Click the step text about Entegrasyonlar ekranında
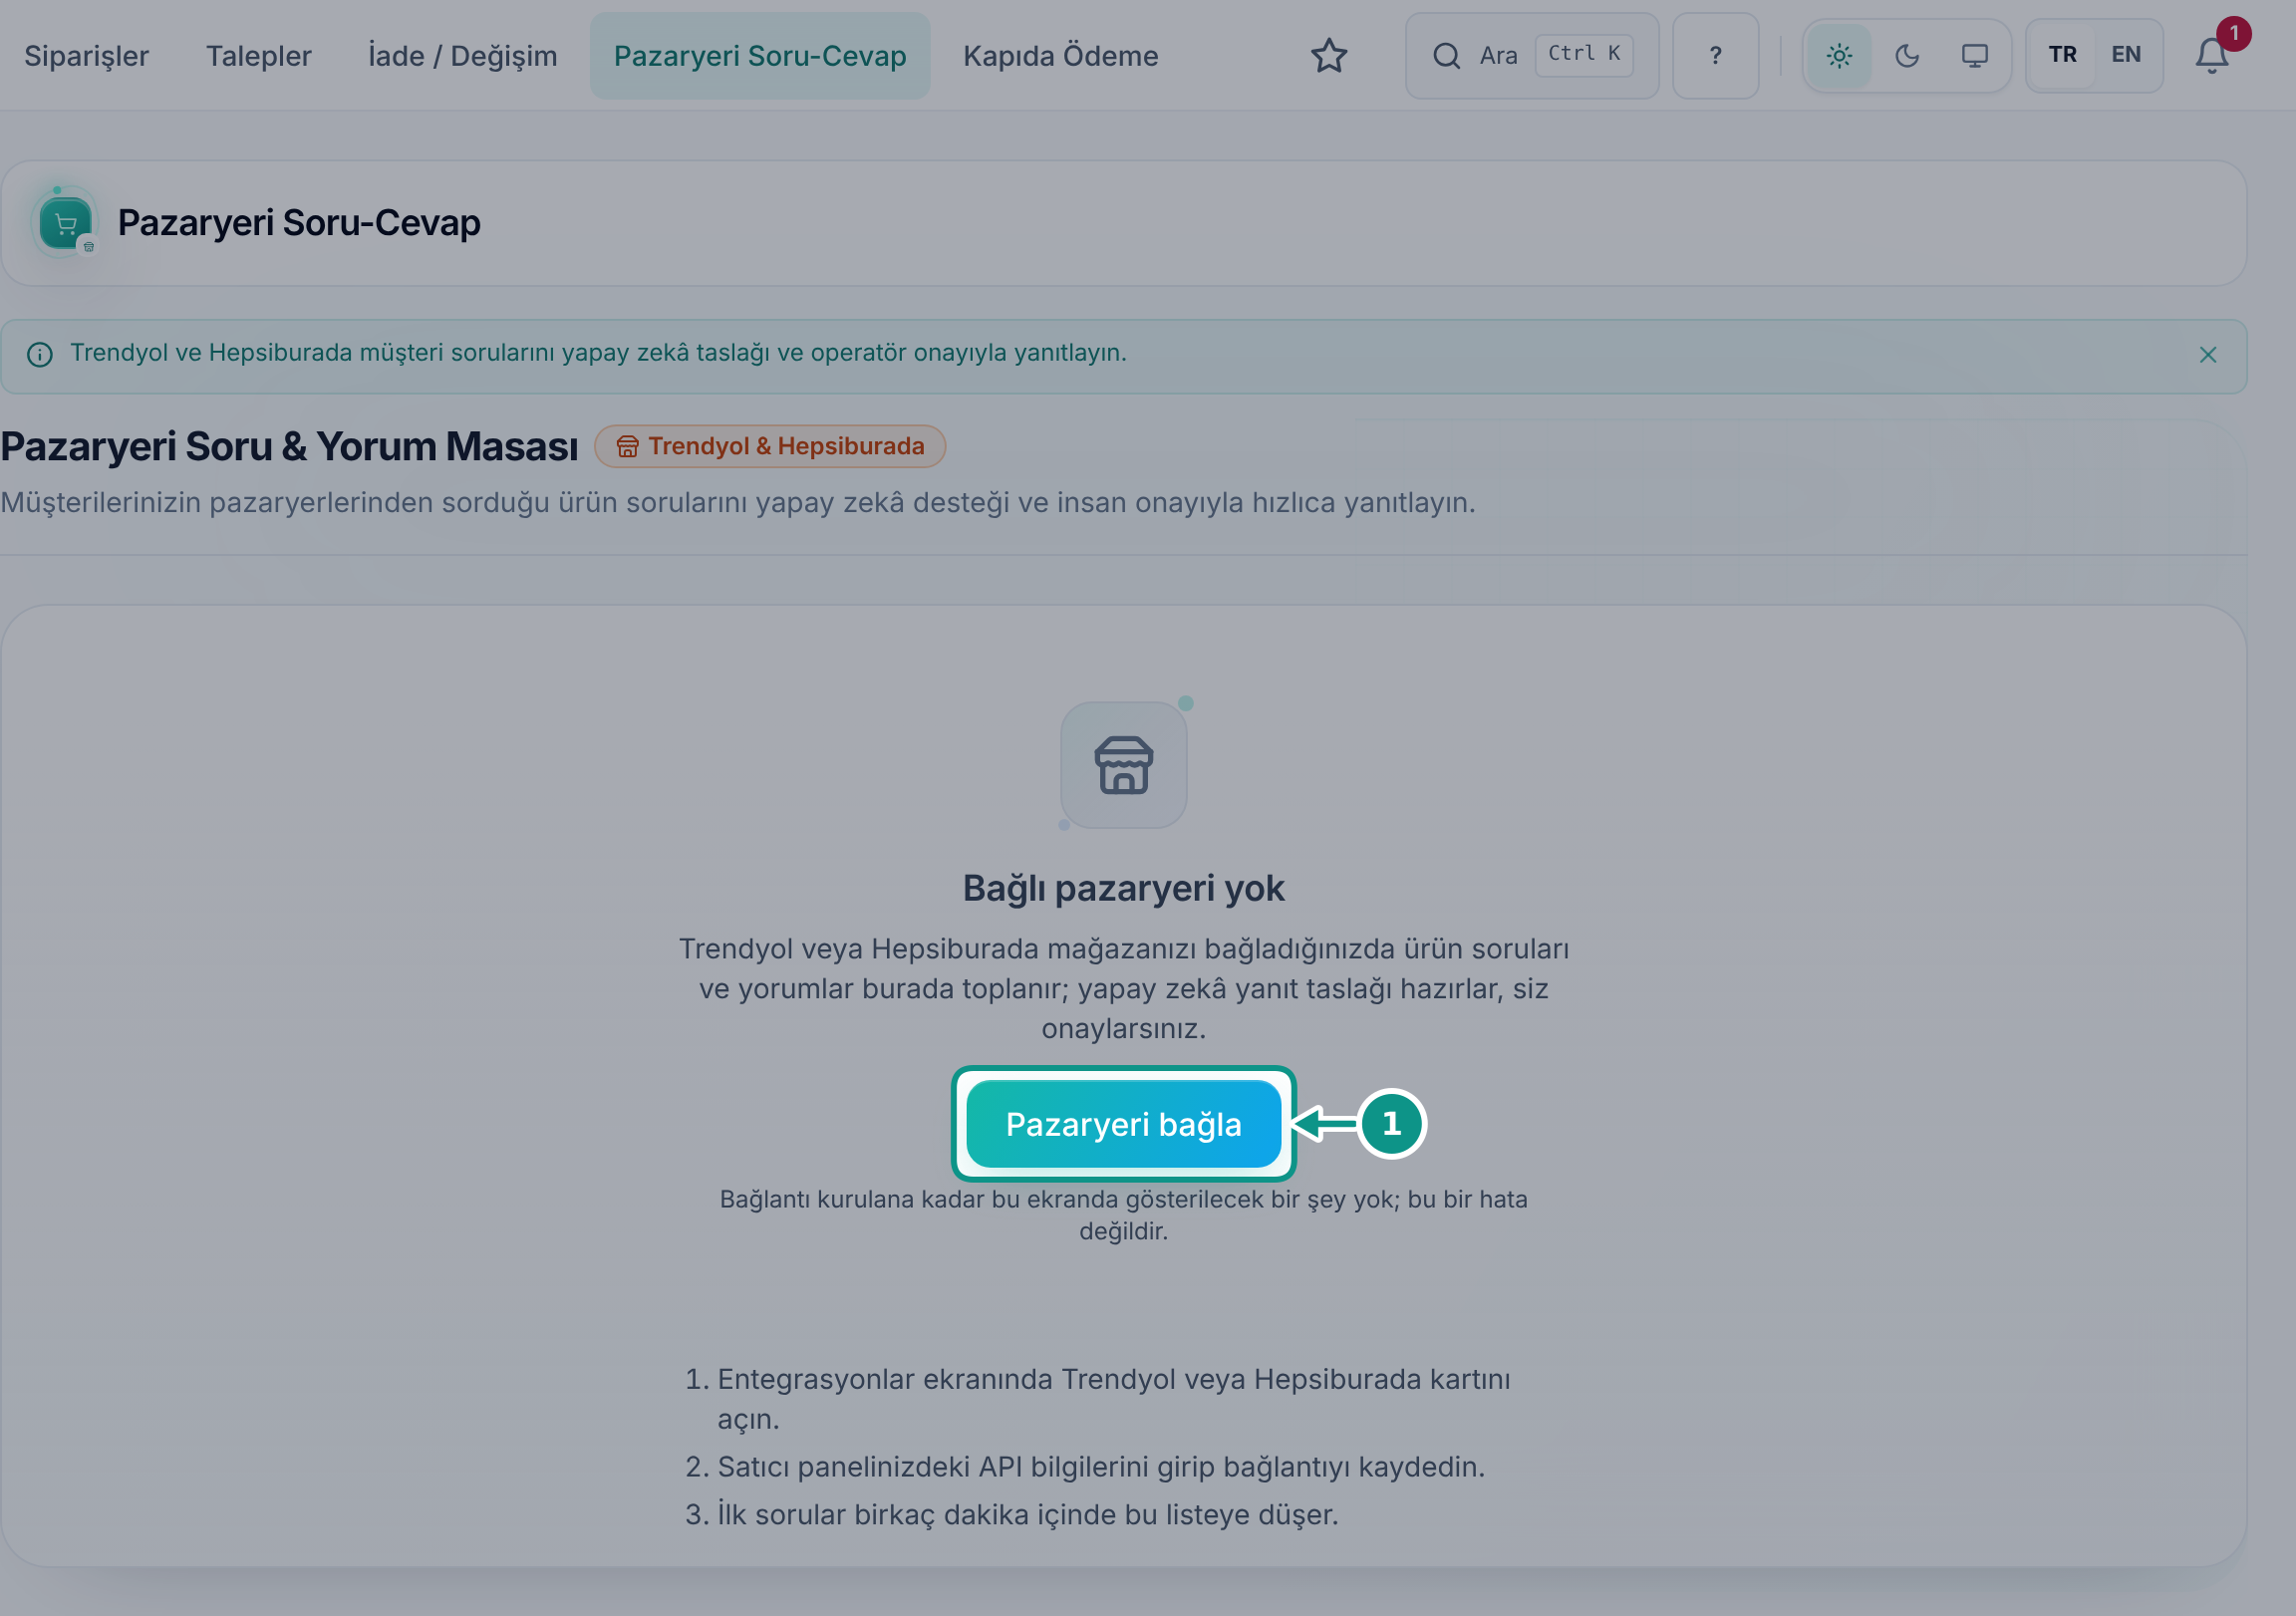Image resolution: width=2296 pixels, height=1616 pixels. coord(1113,1399)
